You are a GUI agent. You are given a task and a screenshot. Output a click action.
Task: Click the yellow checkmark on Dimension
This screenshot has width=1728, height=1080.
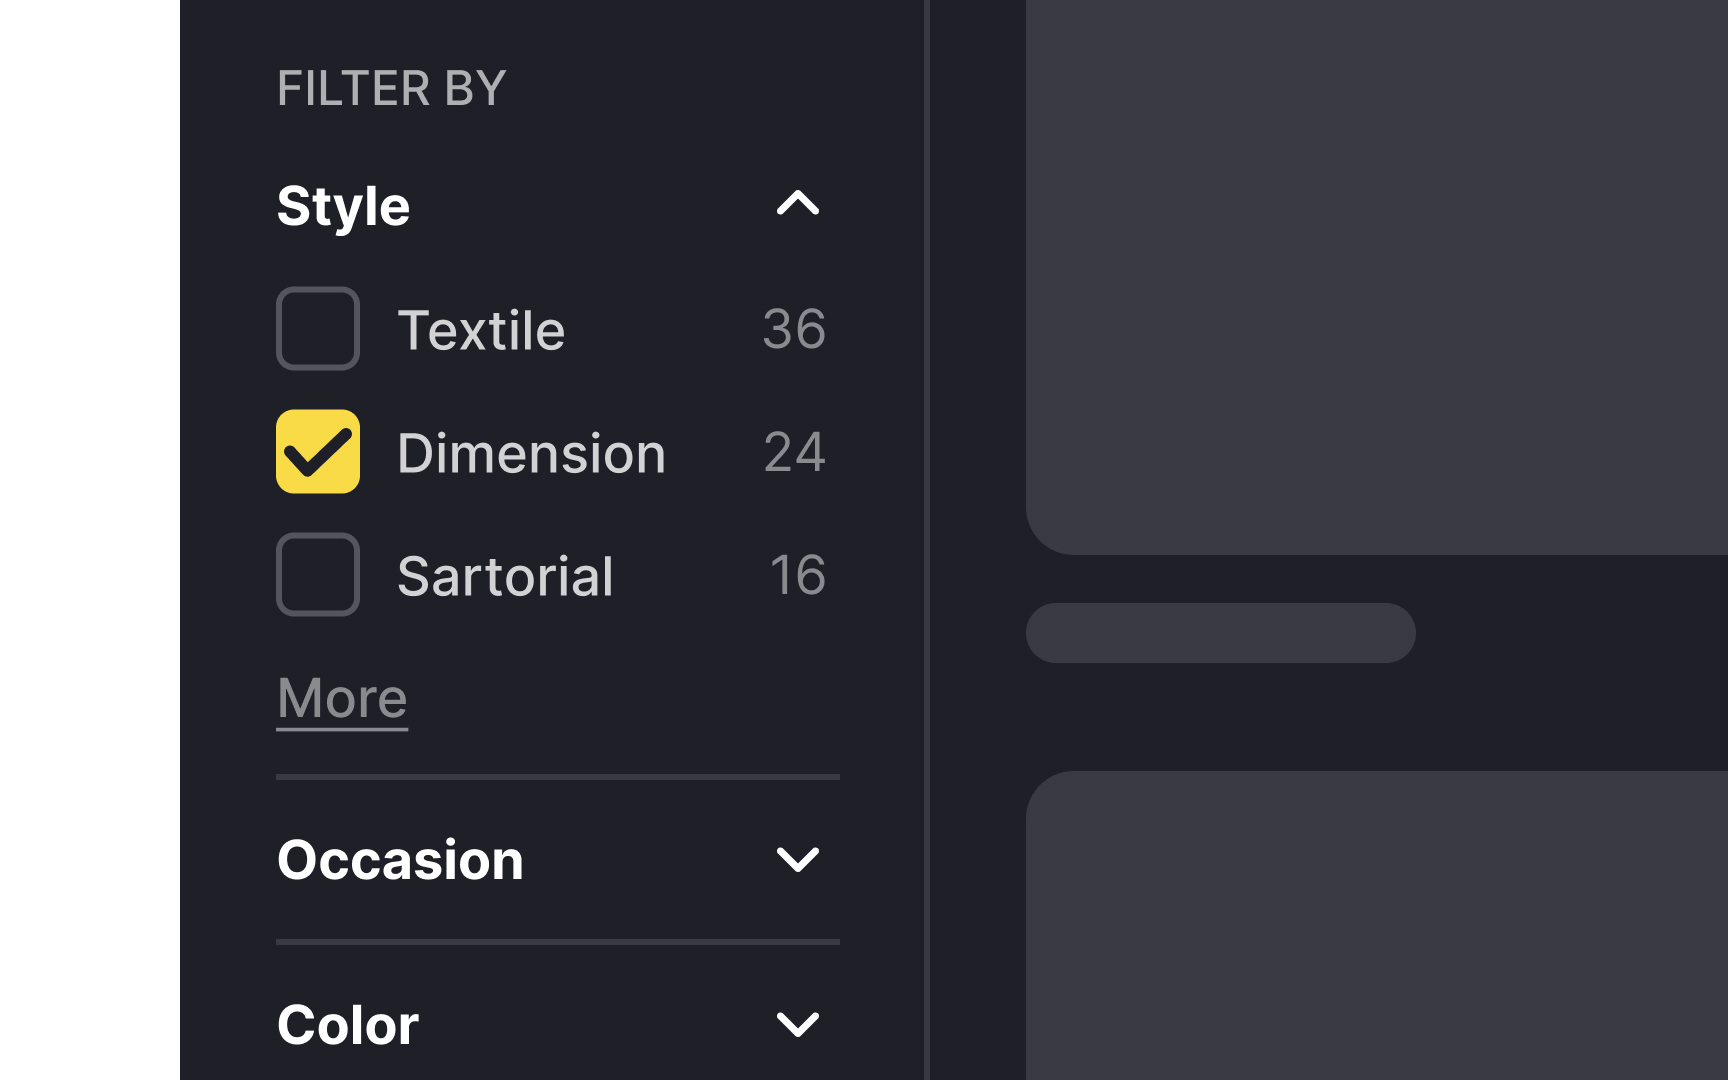coord(317,452)
